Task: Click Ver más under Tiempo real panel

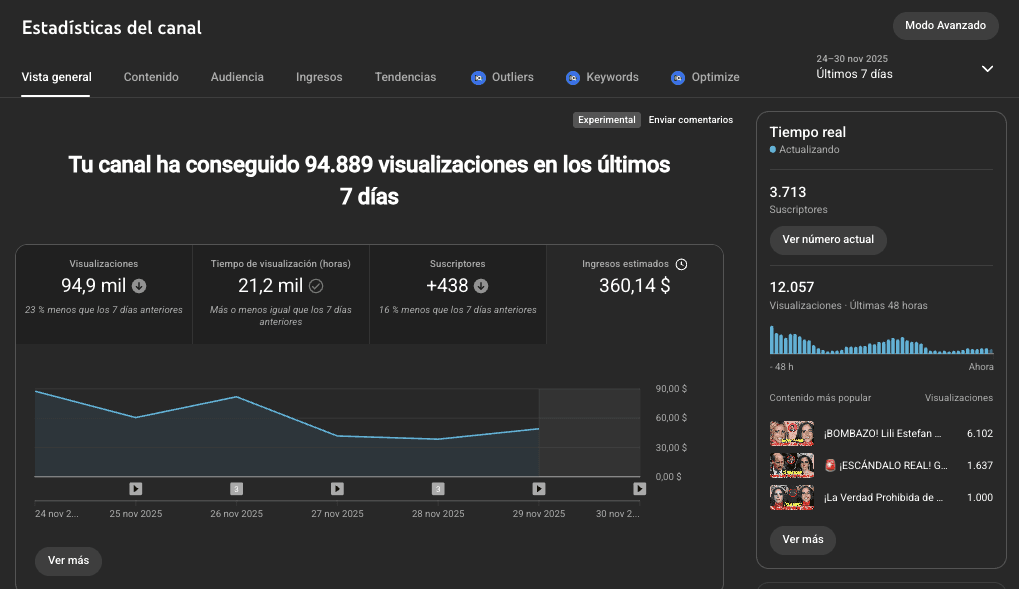Action: coord(803,540)
